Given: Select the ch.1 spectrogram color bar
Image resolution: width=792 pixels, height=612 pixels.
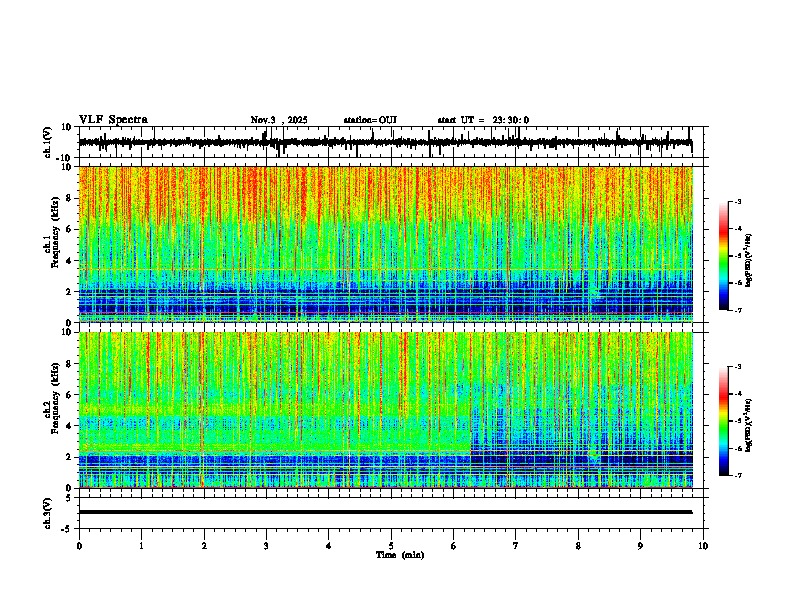Looking at the screenshot, I should pyautogui.click(x=724, y=256).
